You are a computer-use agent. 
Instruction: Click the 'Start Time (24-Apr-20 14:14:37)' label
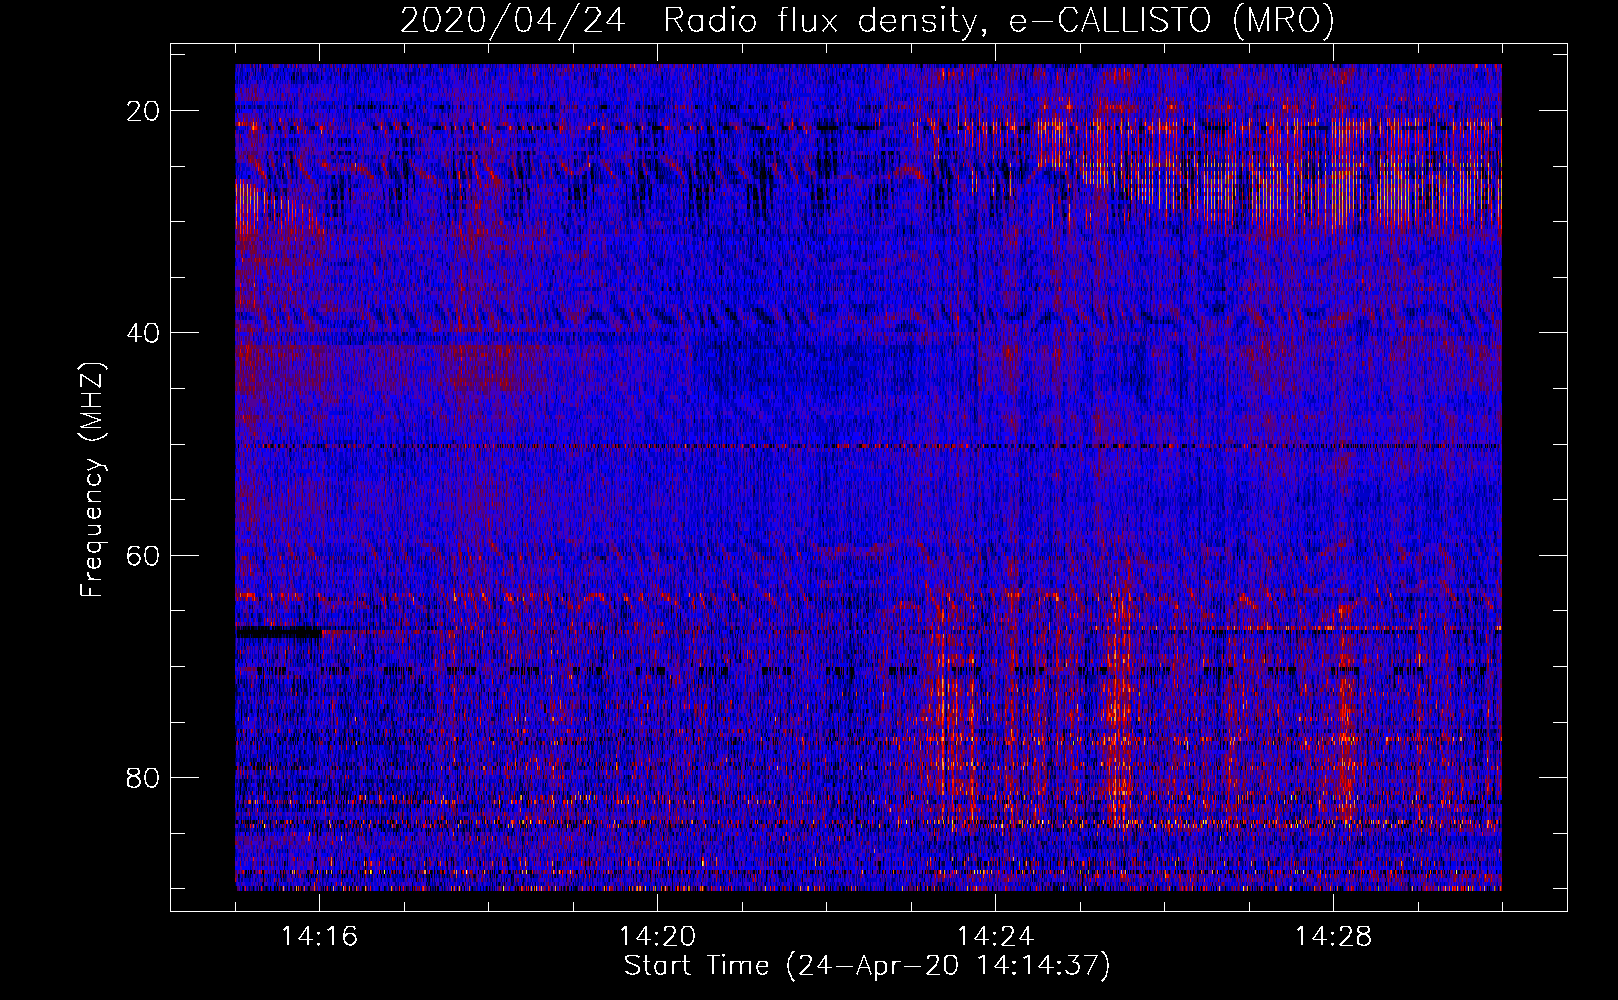tap(867, 966)
